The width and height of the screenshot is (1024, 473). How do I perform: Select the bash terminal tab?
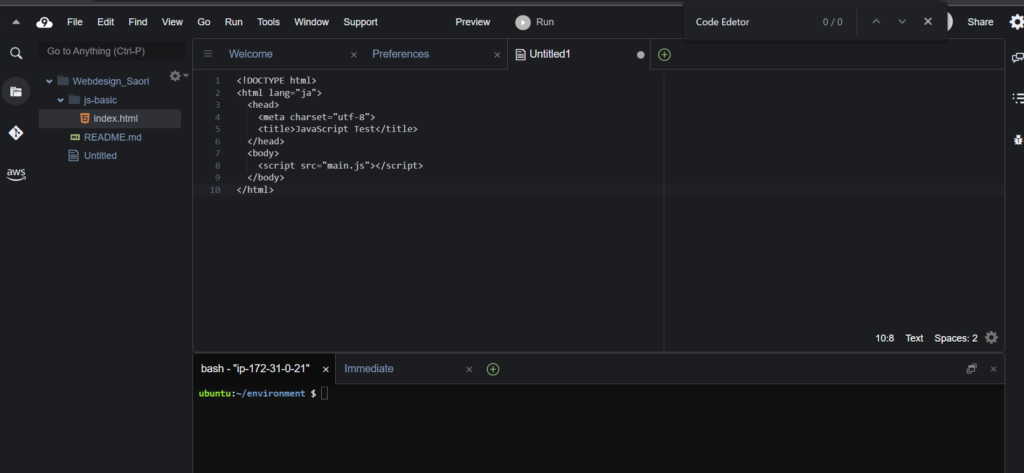[x=255, y=368]
